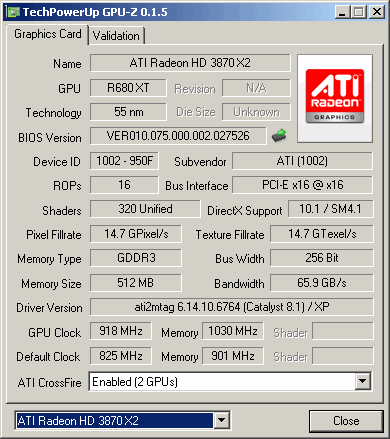Switch to the Validation tab
This screenshot has height=439, width=390.
[x=116, y=36]
